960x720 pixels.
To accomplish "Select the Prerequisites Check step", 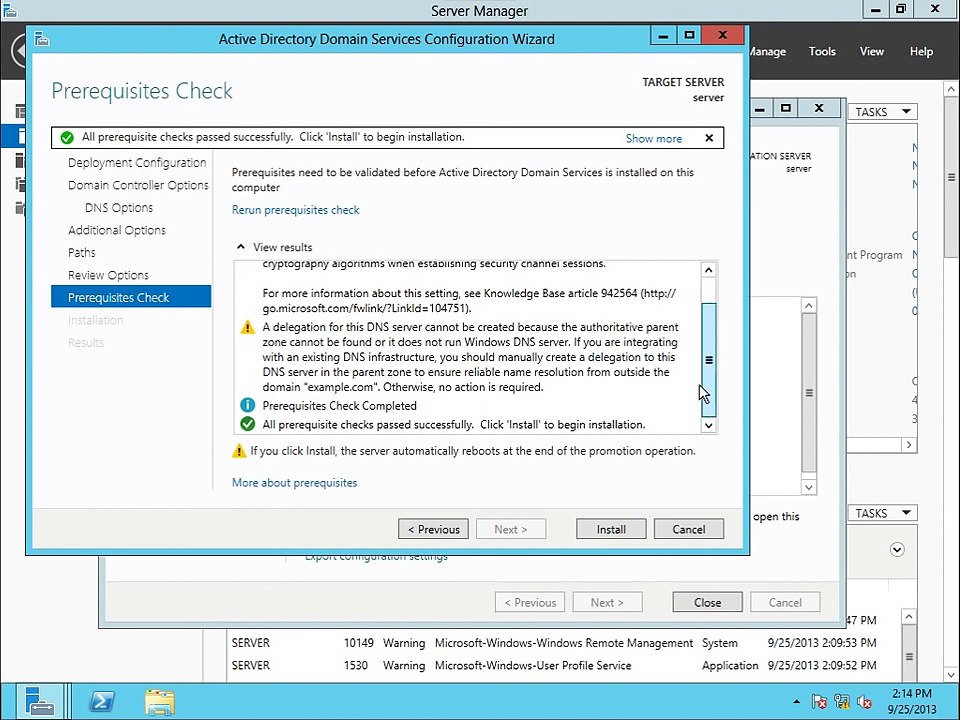I will coord(131,297).
